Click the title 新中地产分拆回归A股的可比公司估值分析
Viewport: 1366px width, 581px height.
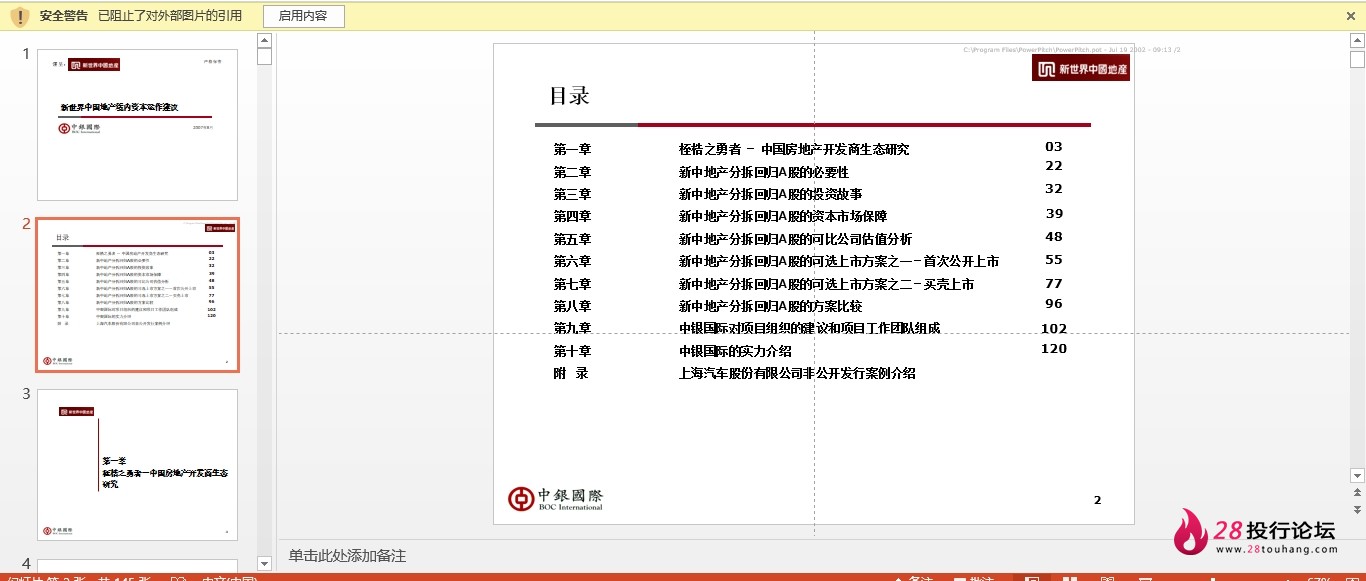tap(796, 239)
